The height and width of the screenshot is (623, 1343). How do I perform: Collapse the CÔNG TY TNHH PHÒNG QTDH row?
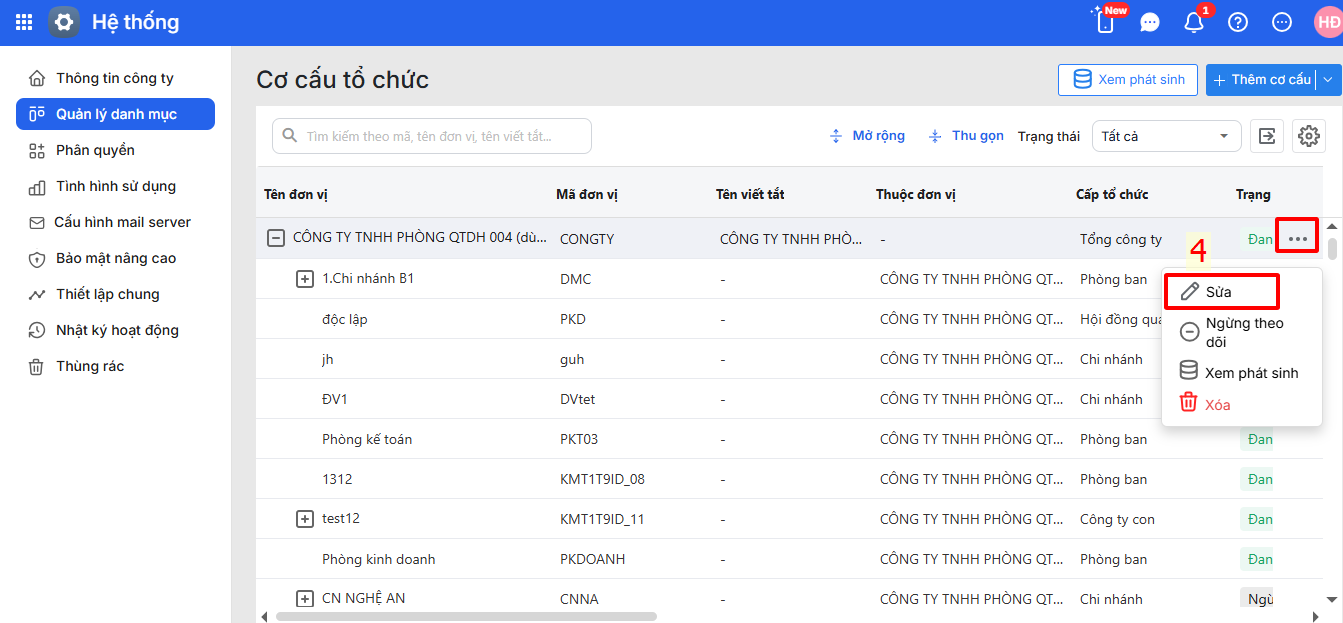[x=275, y=238]
